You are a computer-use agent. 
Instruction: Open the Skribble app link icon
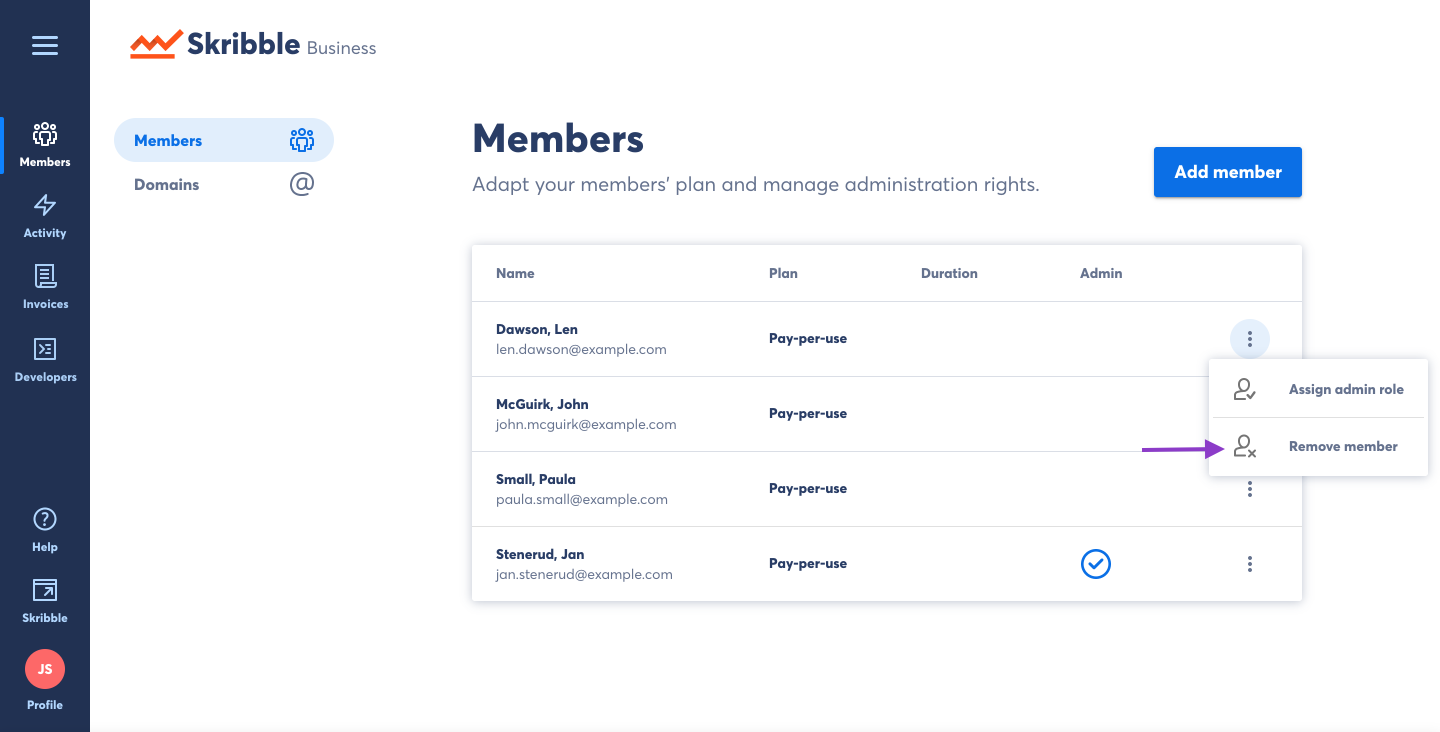45,600
